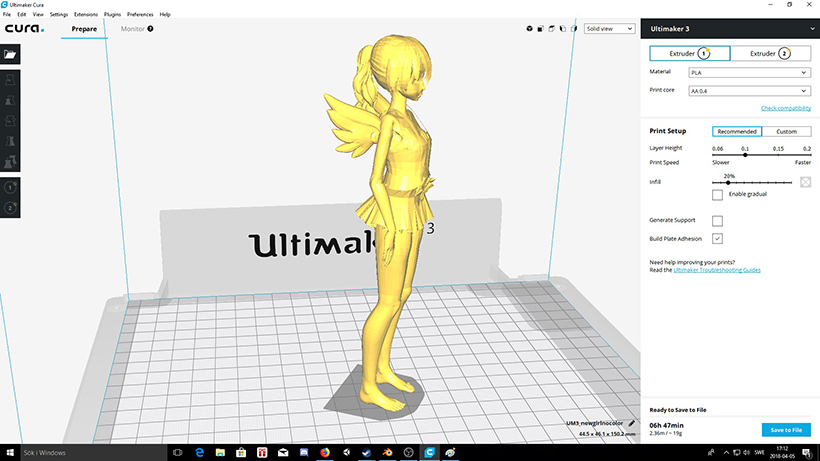Click the 06h 47min print time estimate
This screenshot has width=820, height=461.
666,425
